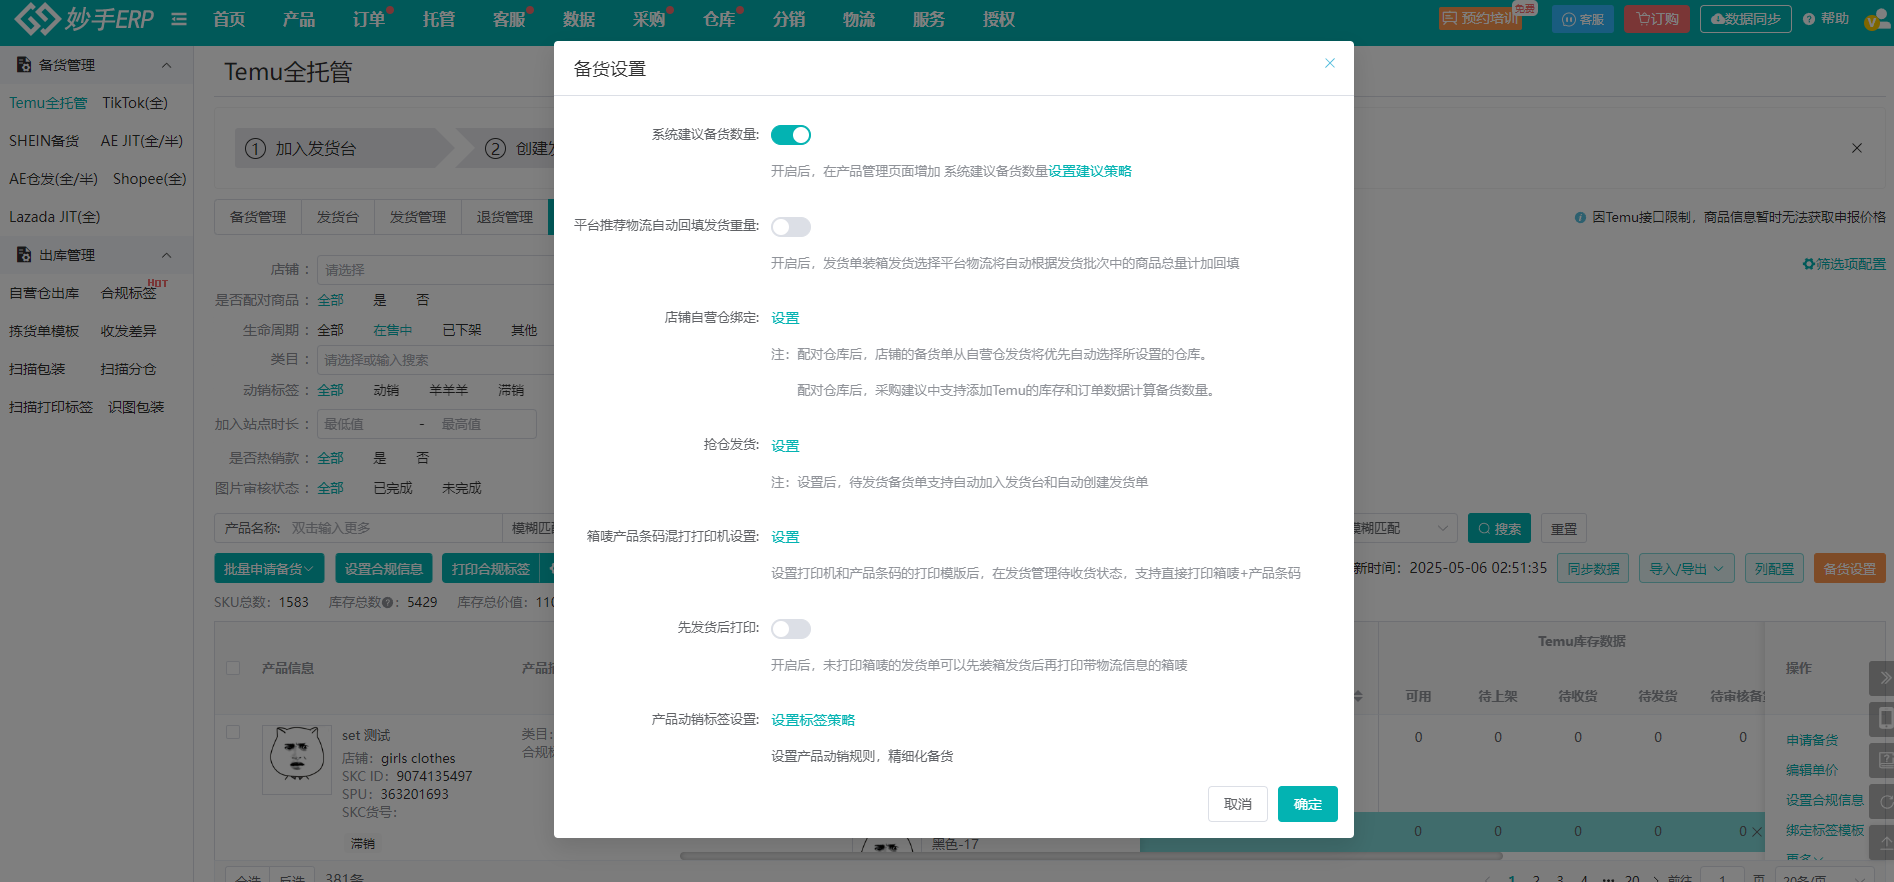Toggle sidebar with hamburger menu icon

tap(179, 19)
